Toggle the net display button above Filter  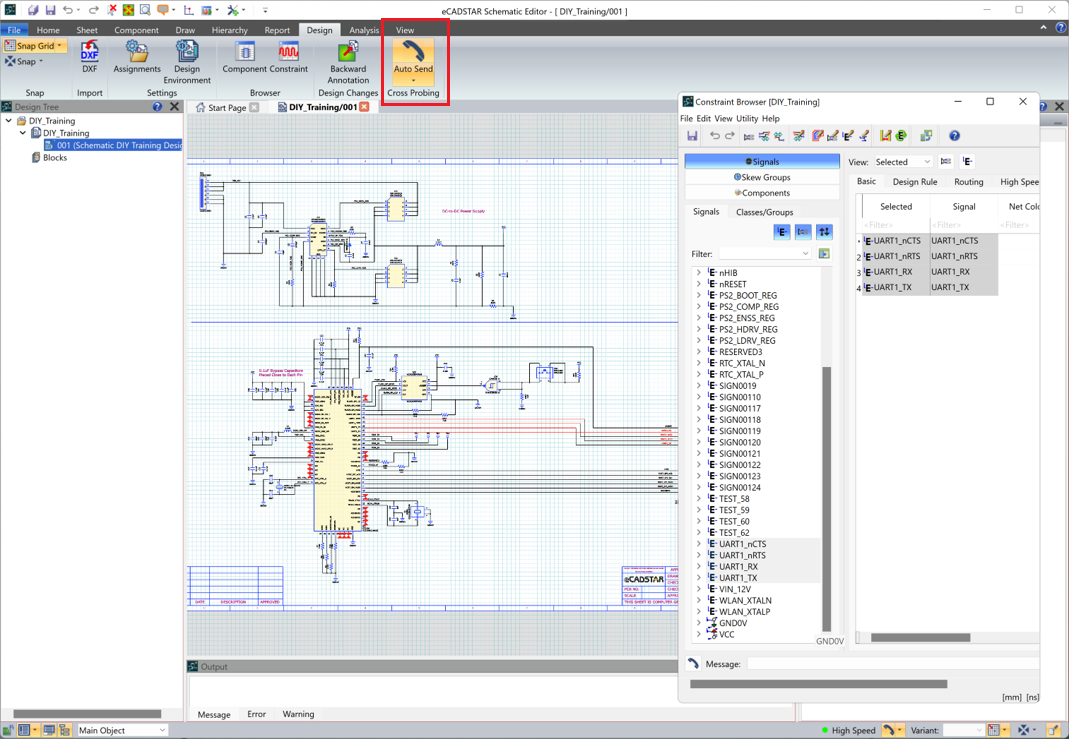pos(803,232)
